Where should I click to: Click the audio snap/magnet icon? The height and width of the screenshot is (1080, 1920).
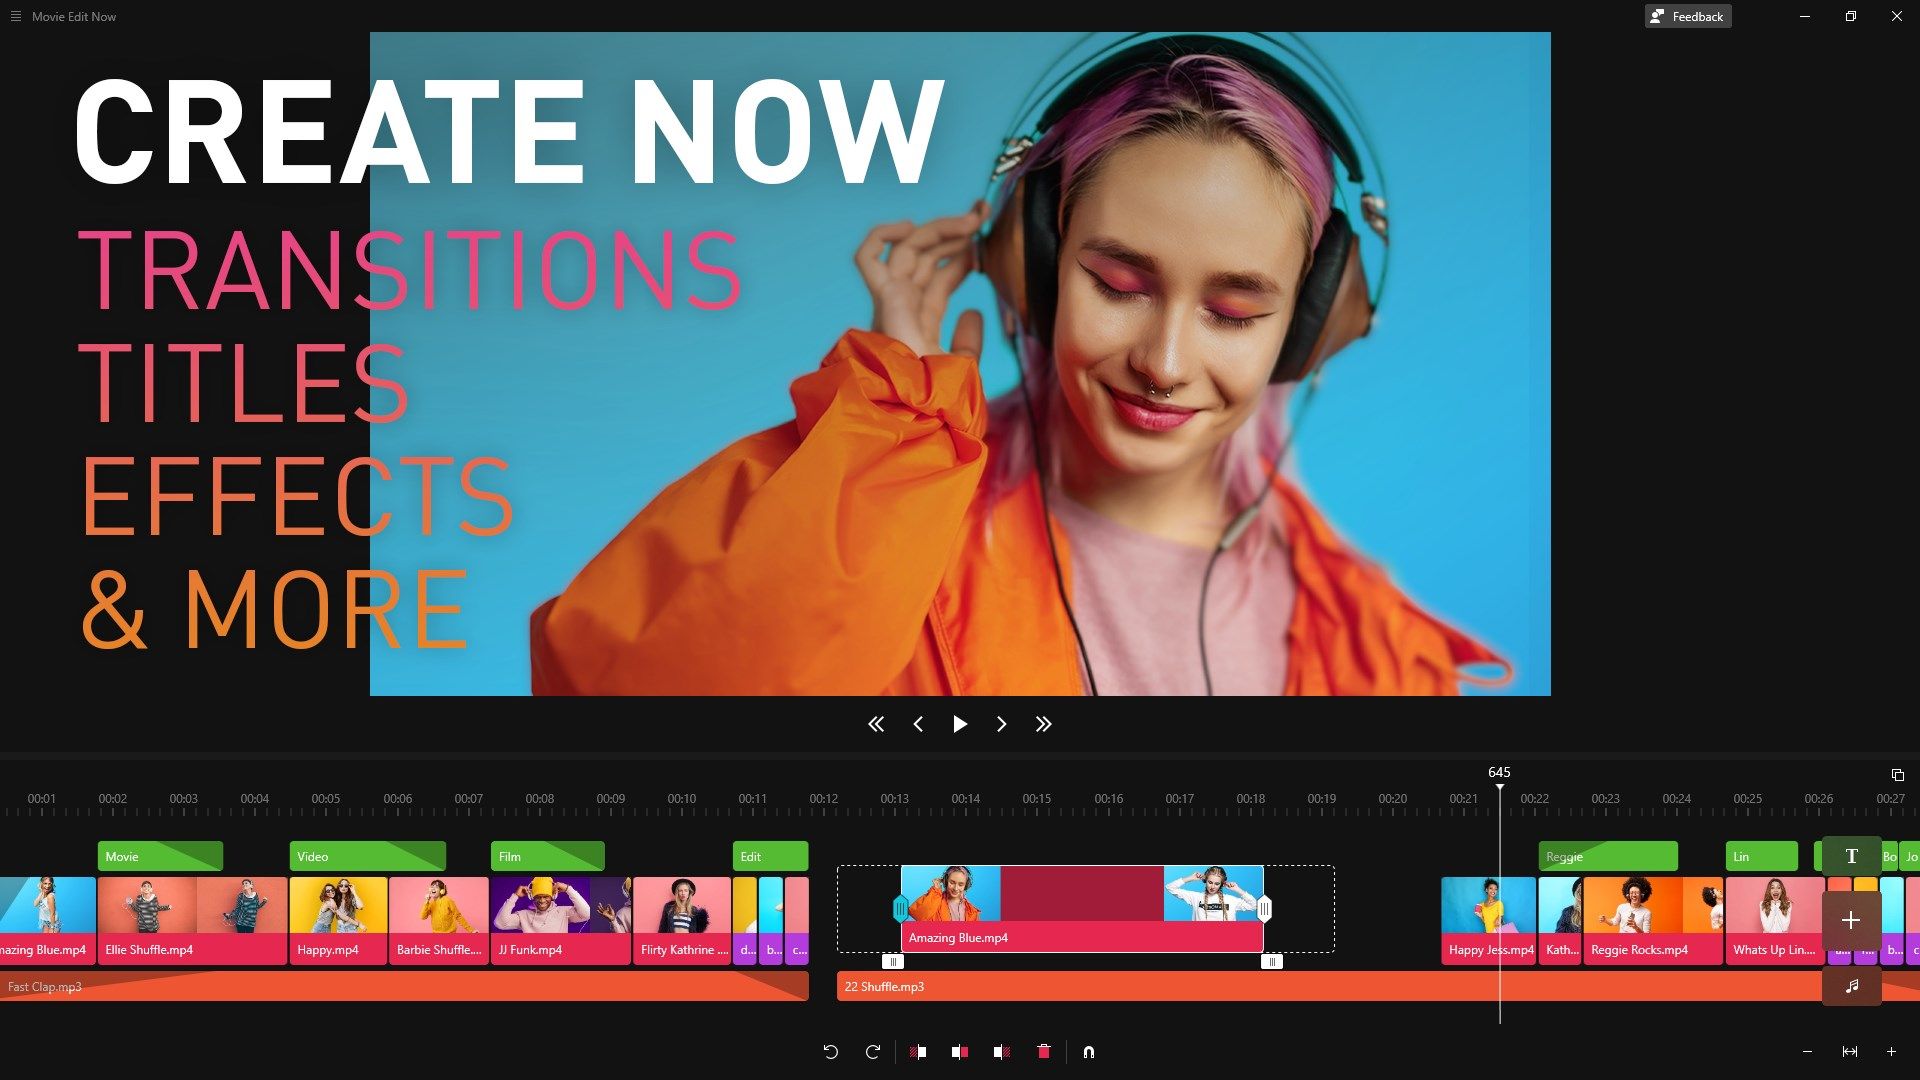(1088, 1051)
